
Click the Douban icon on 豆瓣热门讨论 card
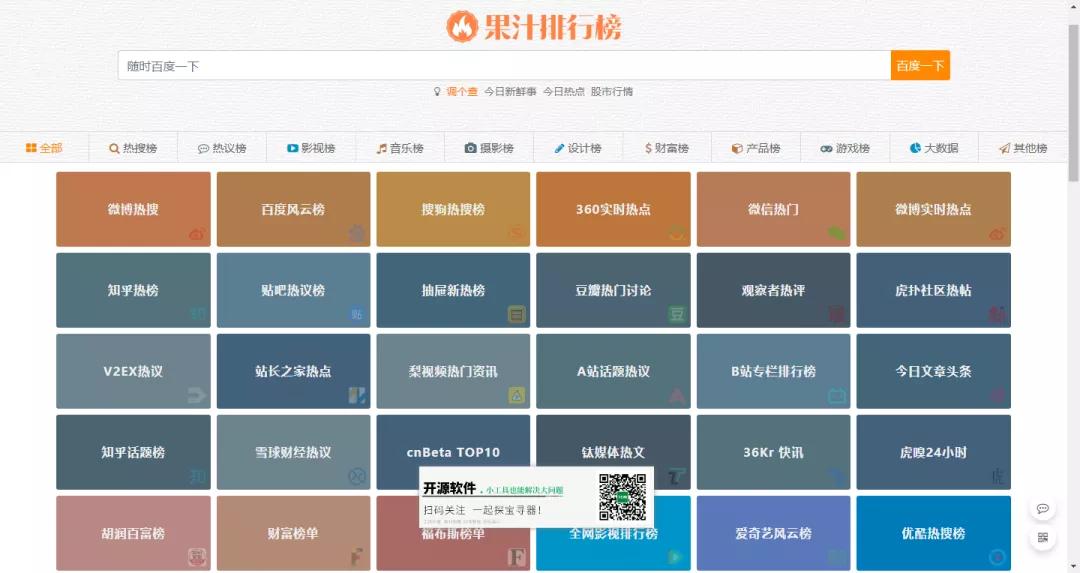[x=677, y=315]
